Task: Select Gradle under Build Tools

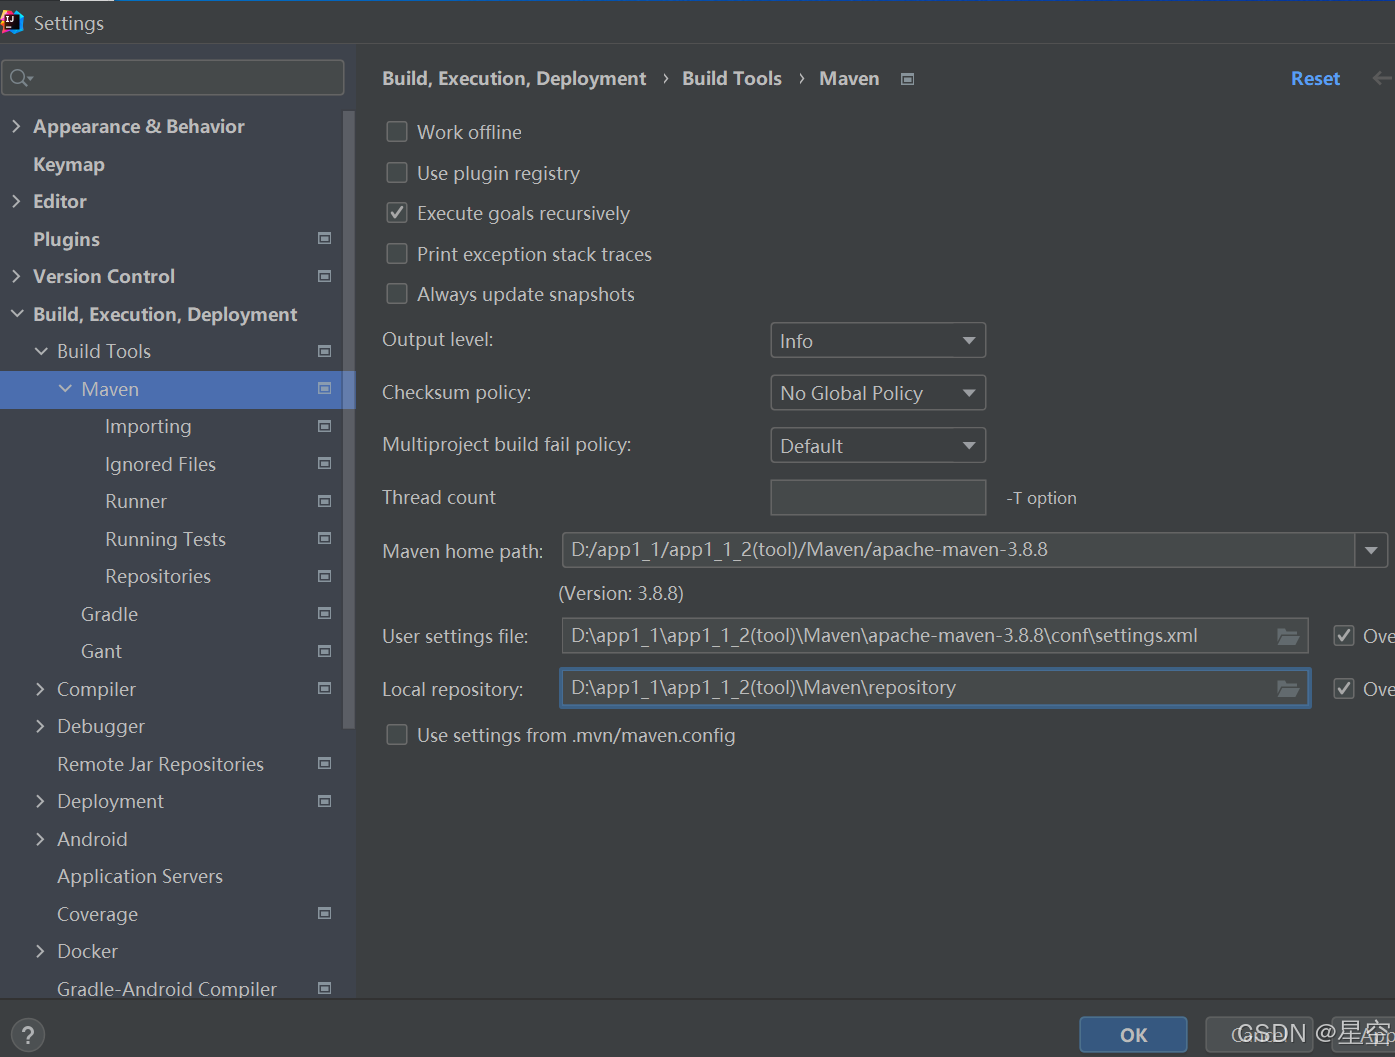Action: [x=109, y=614]
